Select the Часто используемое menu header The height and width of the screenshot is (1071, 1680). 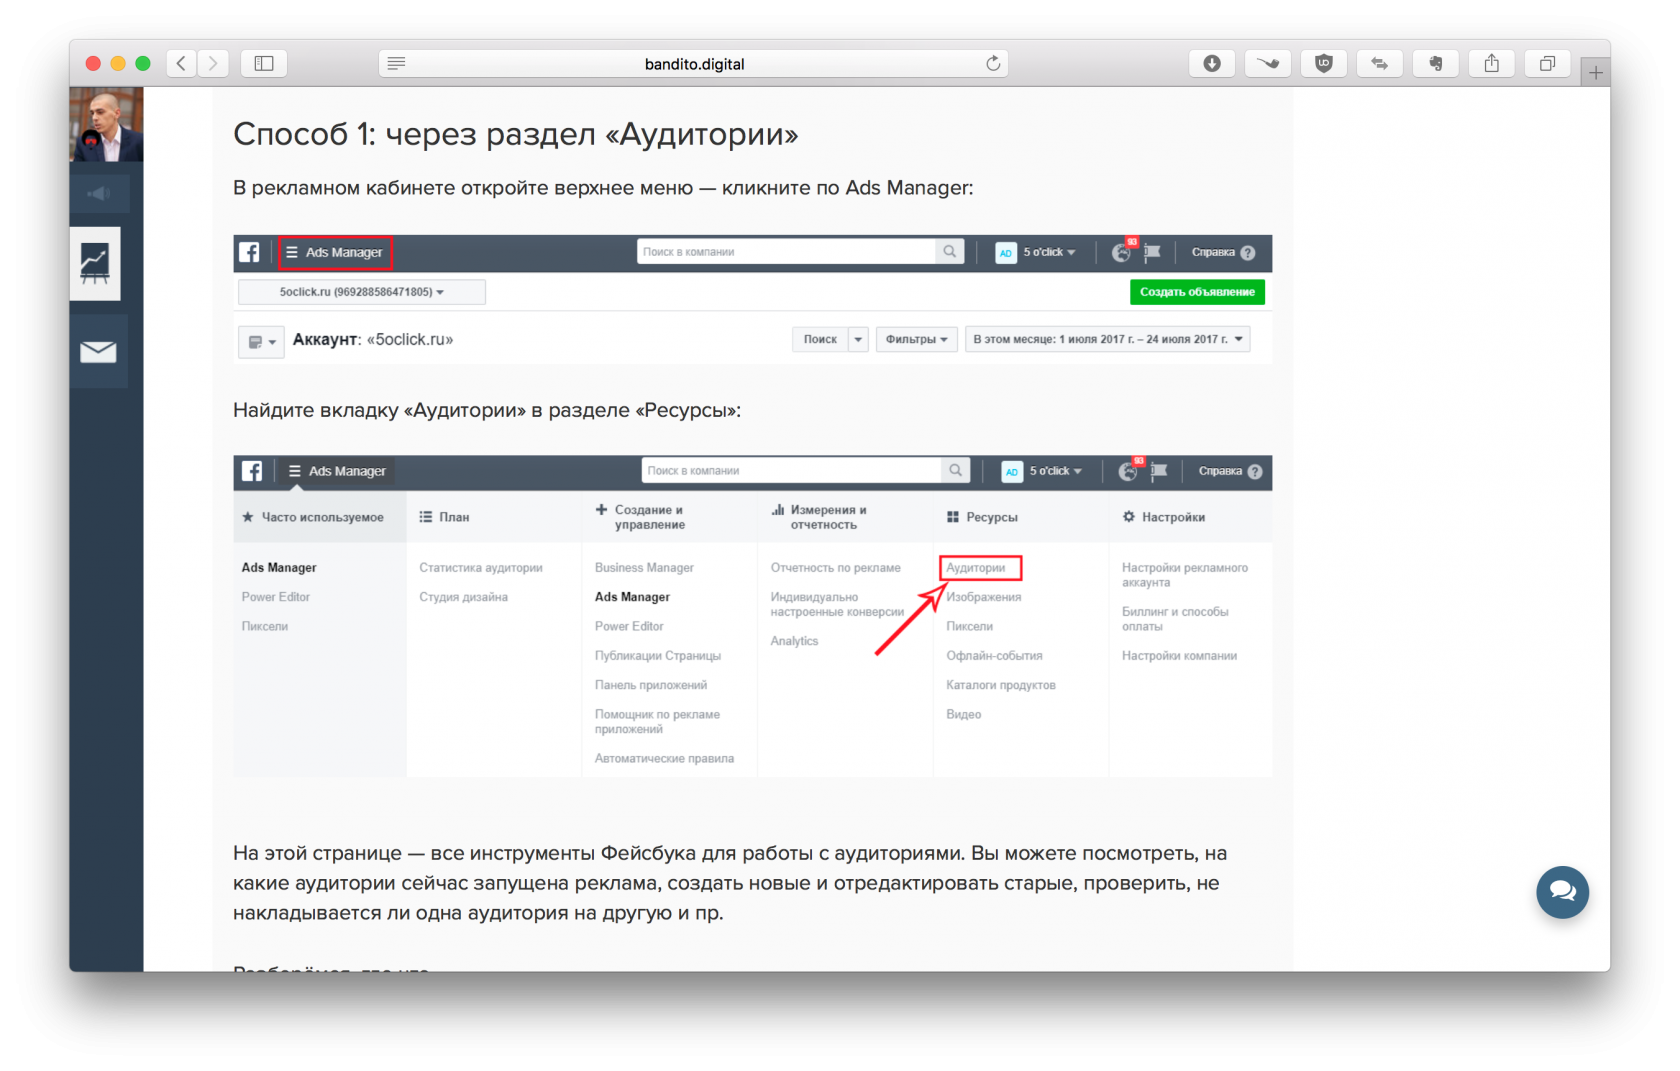click(x=313, y=517)
